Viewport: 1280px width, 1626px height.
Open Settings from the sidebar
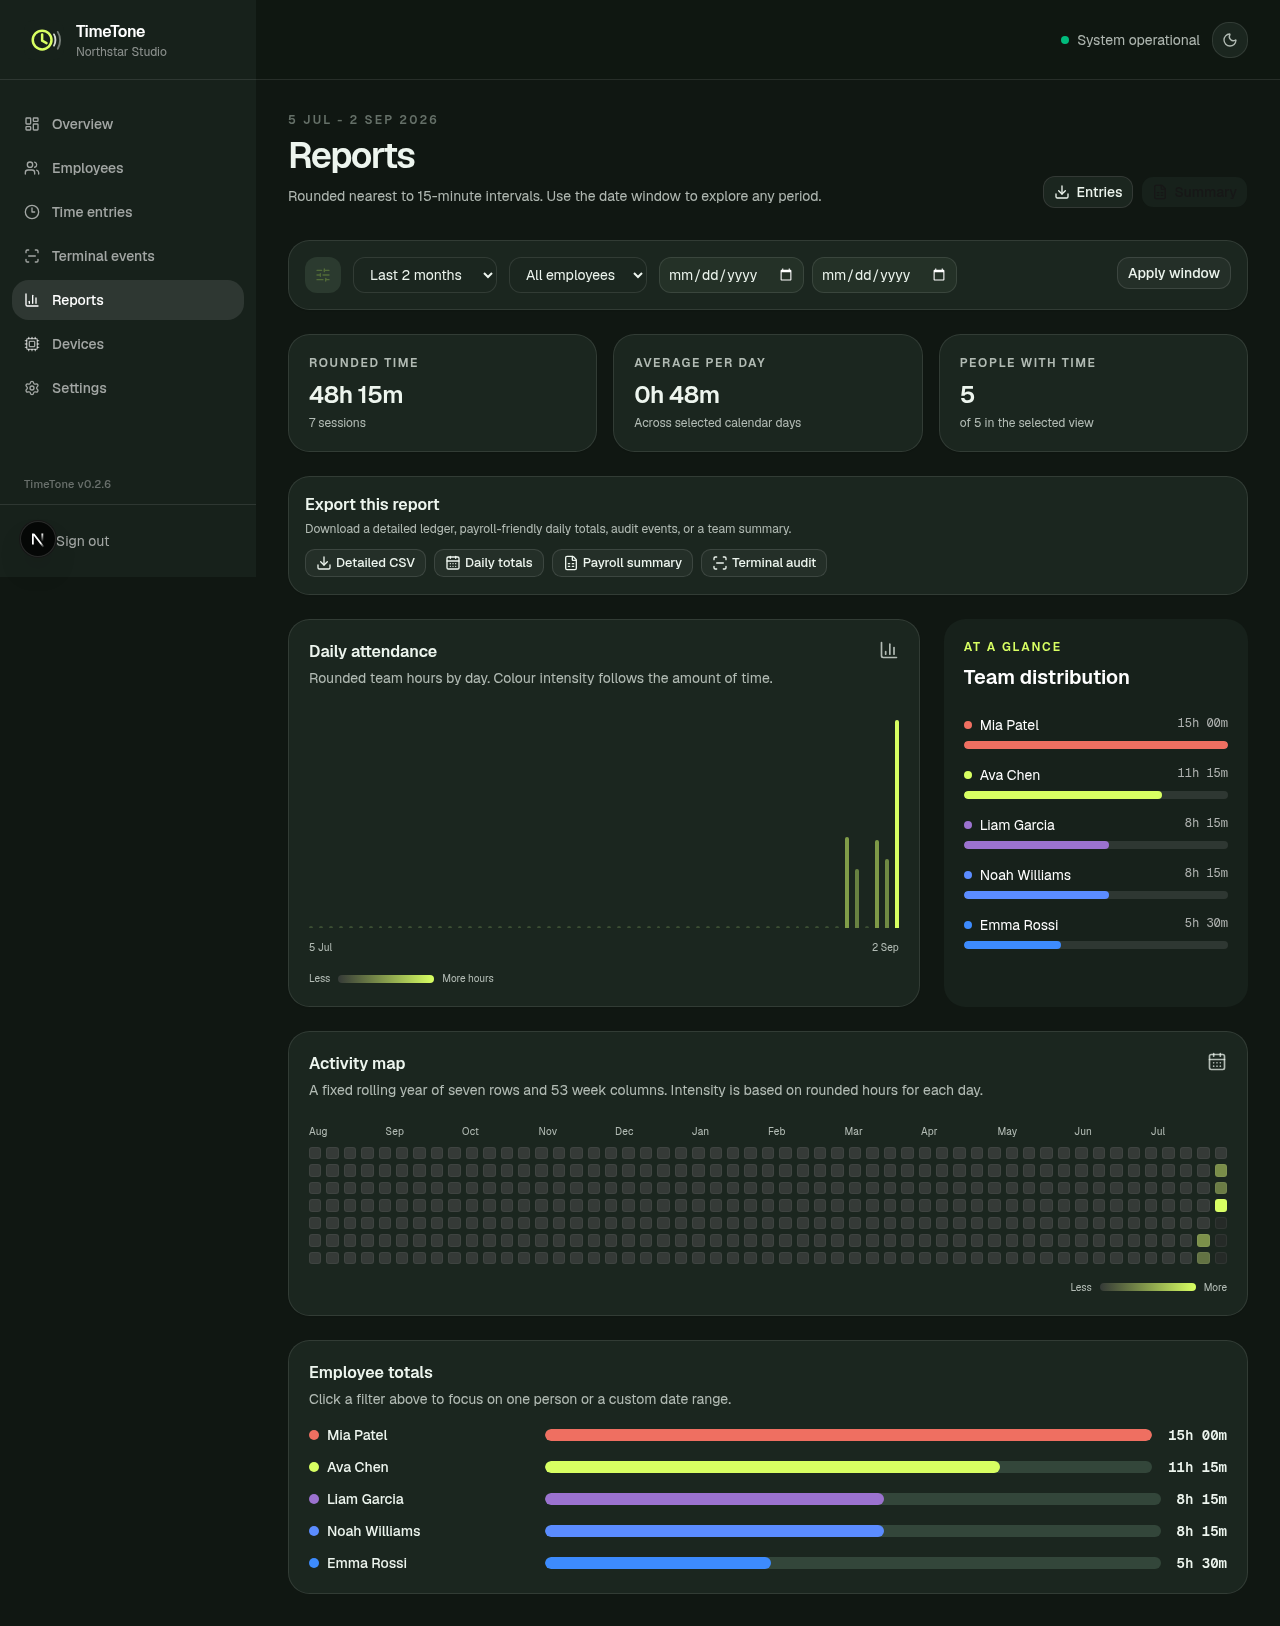click(128, 388)
